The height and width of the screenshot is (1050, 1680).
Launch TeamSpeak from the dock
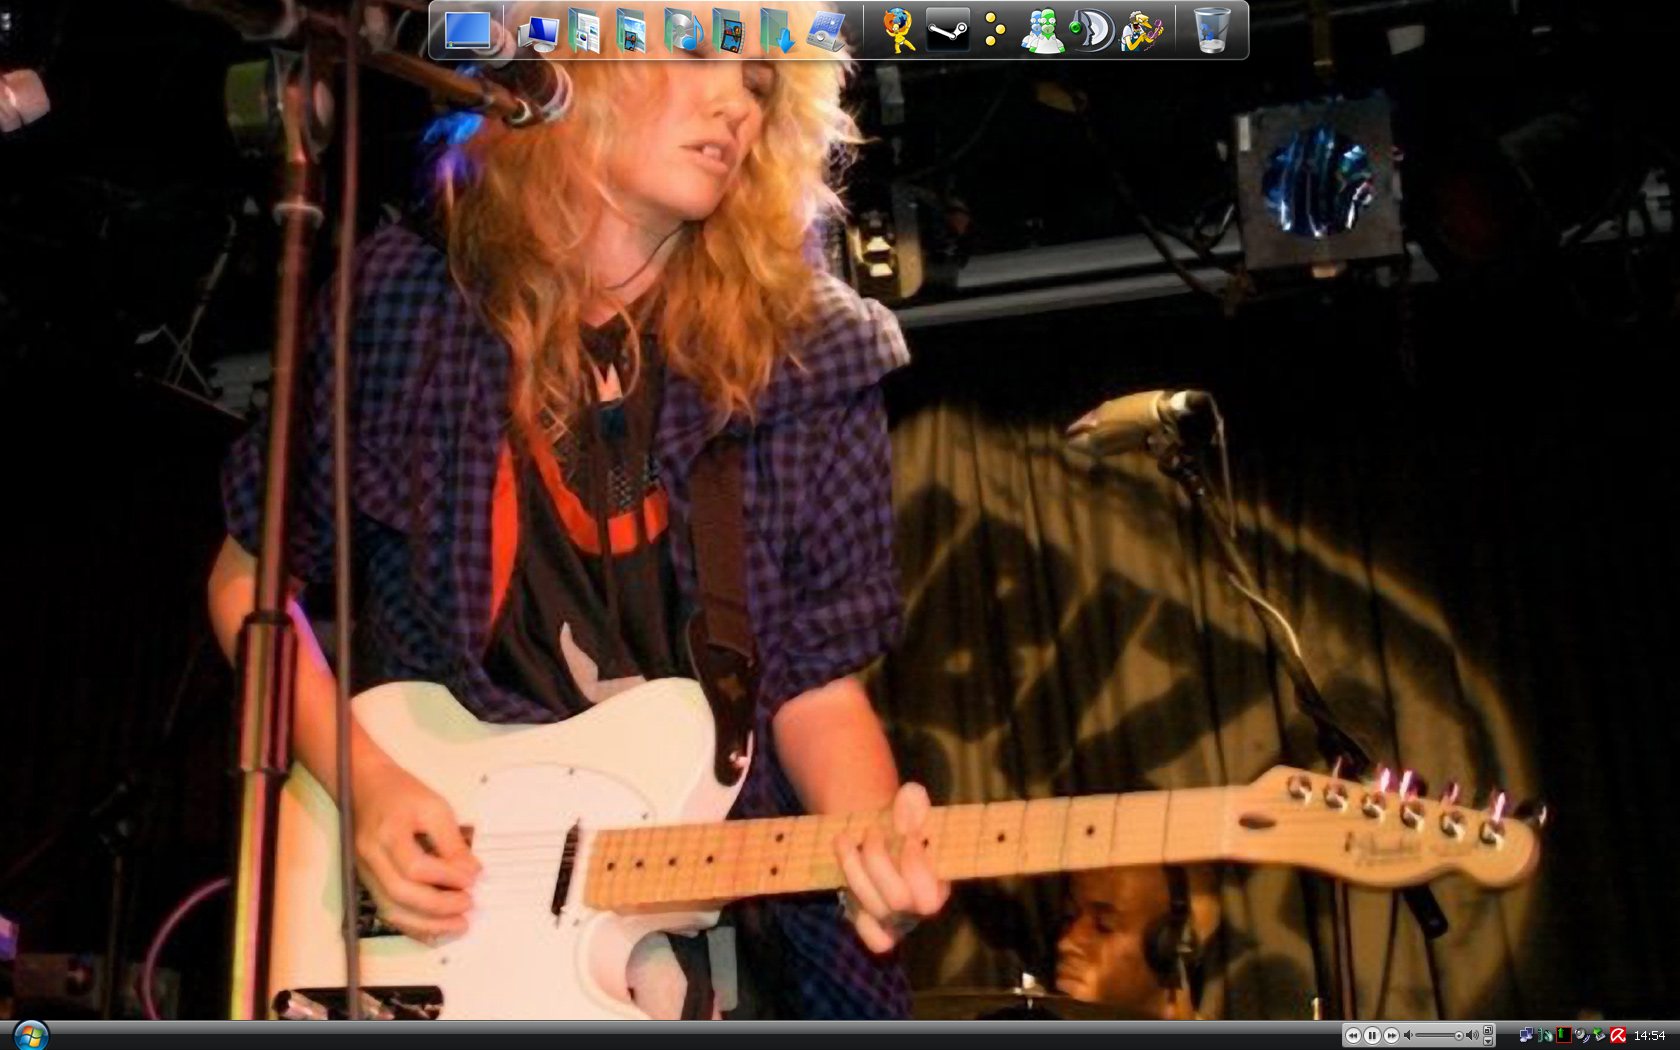(1091, 31)
